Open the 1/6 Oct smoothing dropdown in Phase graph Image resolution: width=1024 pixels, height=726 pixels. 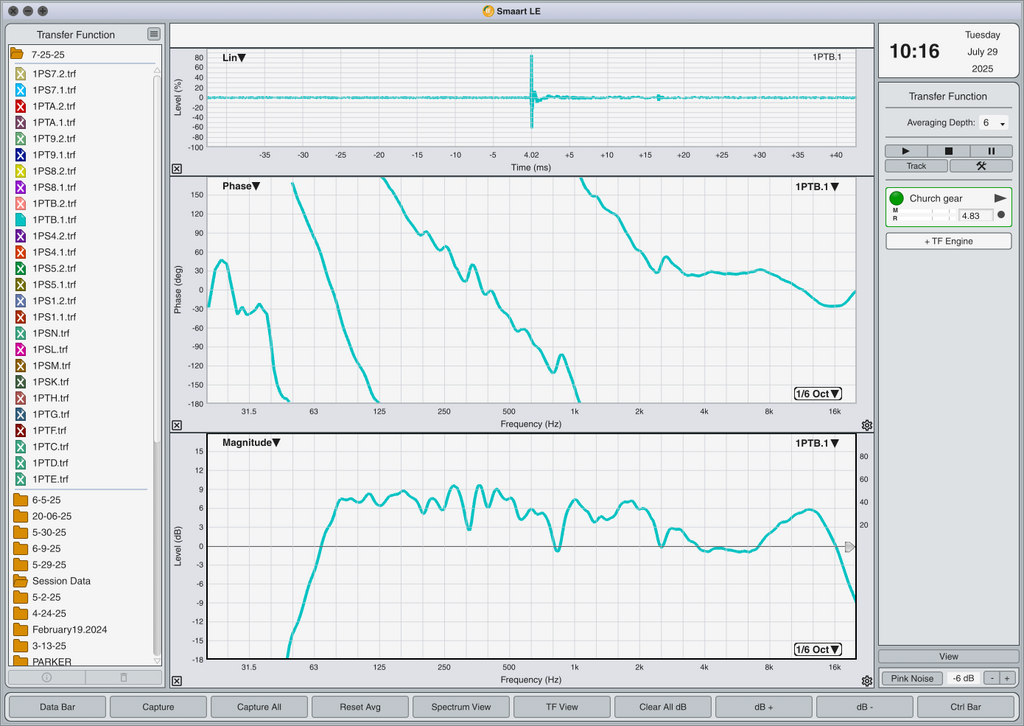[x=818, y=394]
